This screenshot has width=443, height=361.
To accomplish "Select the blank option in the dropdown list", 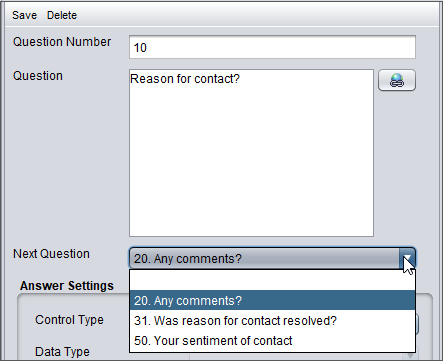I will [272, 280].
